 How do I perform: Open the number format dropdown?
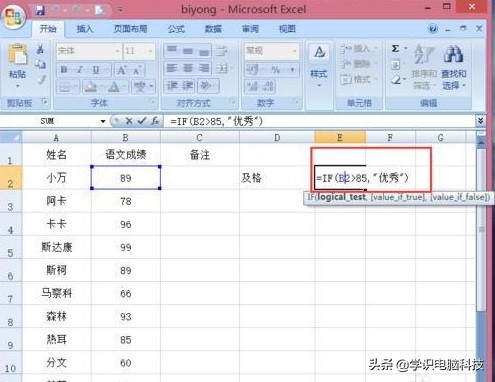[x=294, y=51]
